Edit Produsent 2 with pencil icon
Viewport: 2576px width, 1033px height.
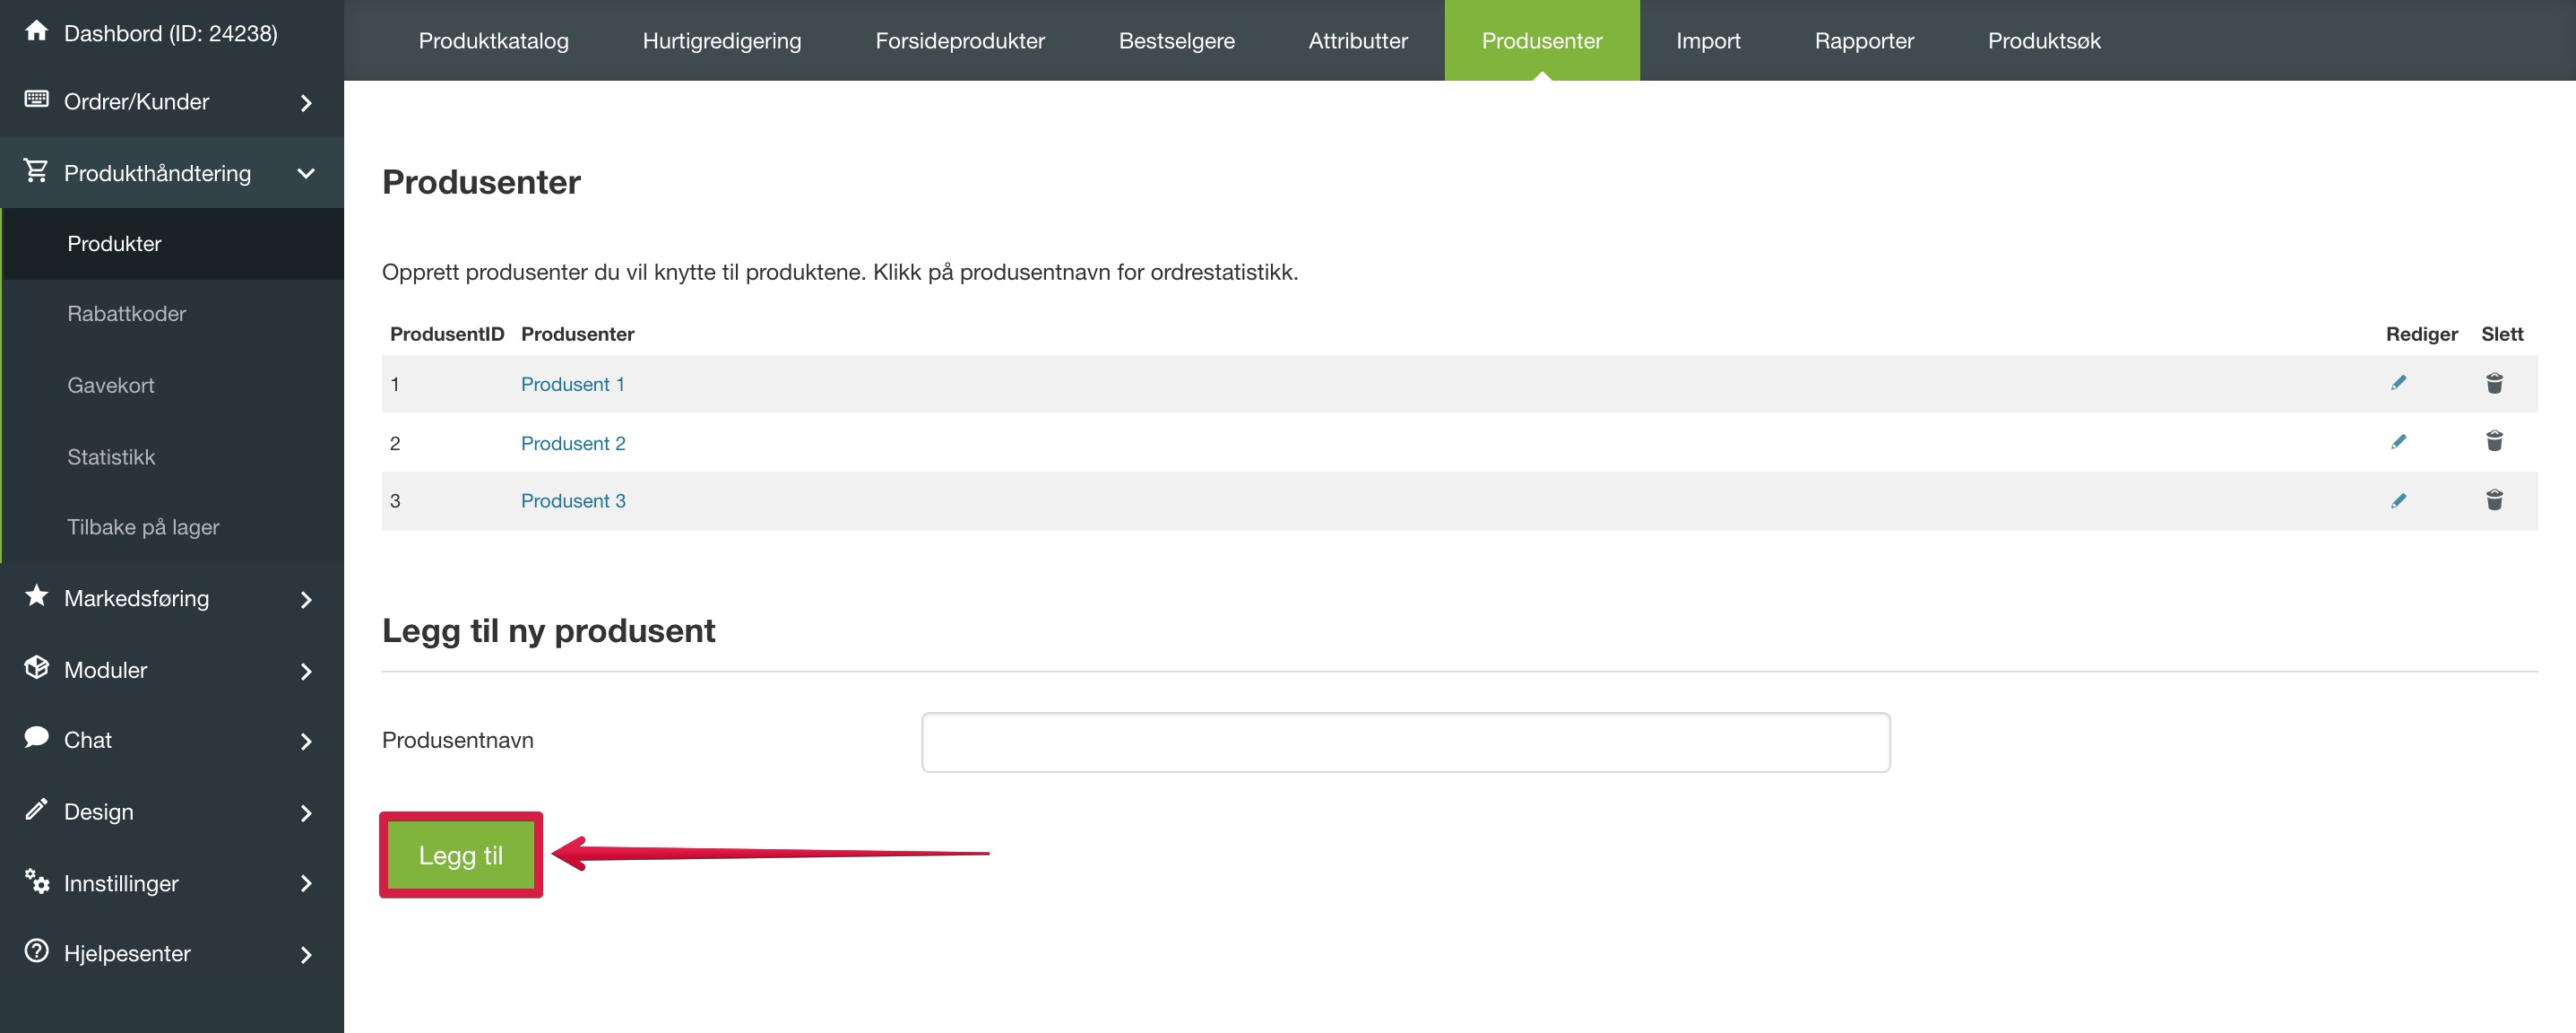pyautogui.click(x=2398, y=442)
